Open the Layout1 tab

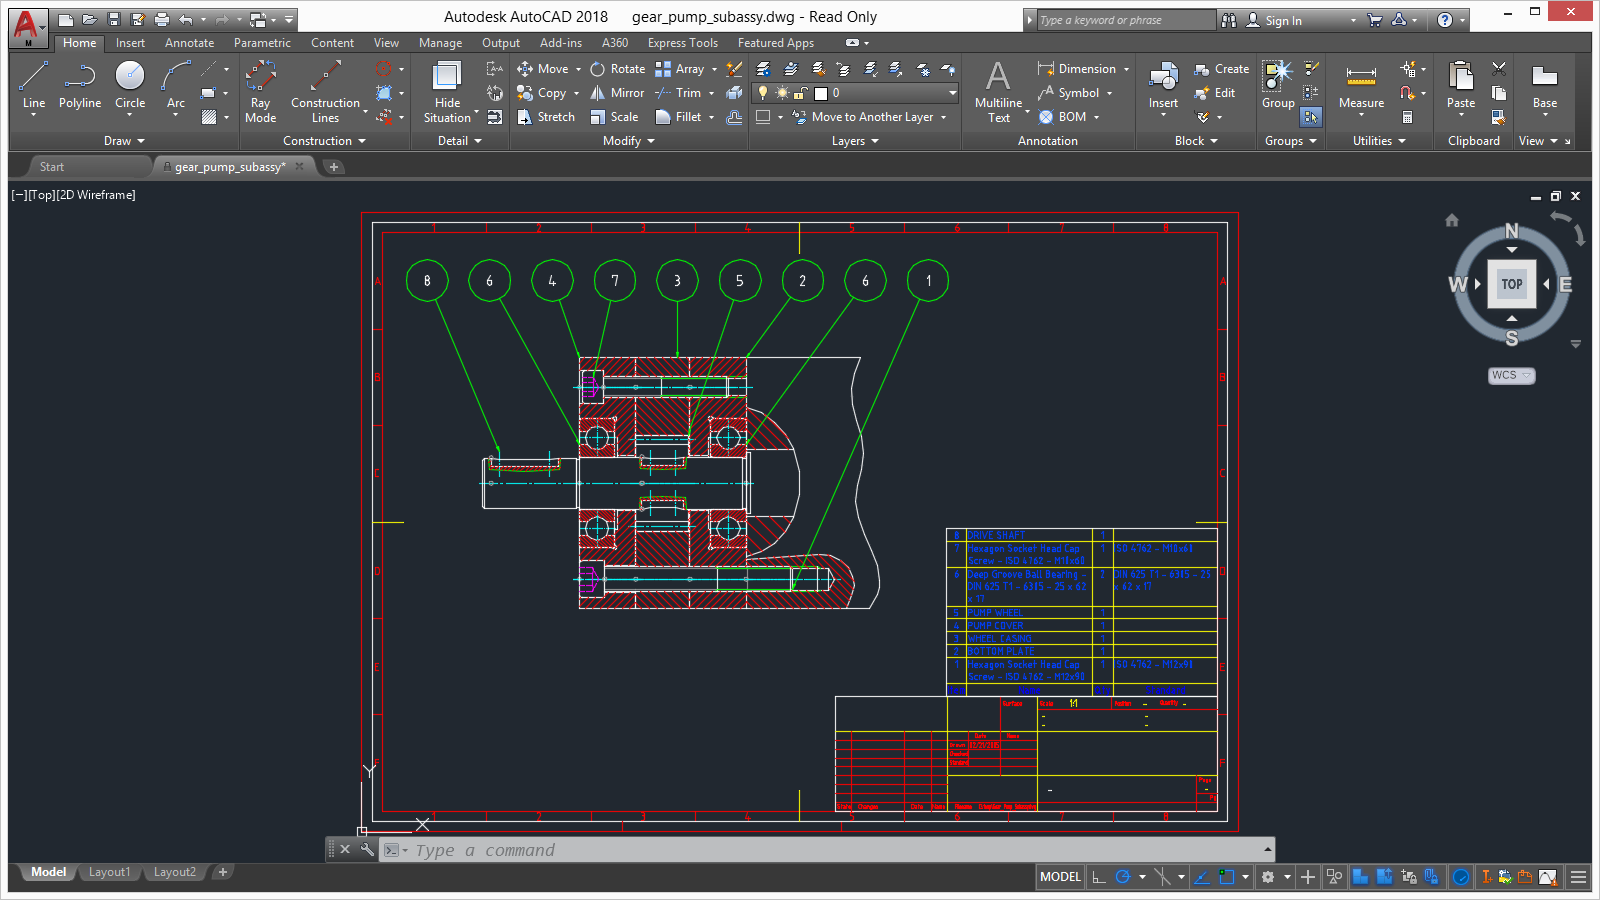coord(109,872)
